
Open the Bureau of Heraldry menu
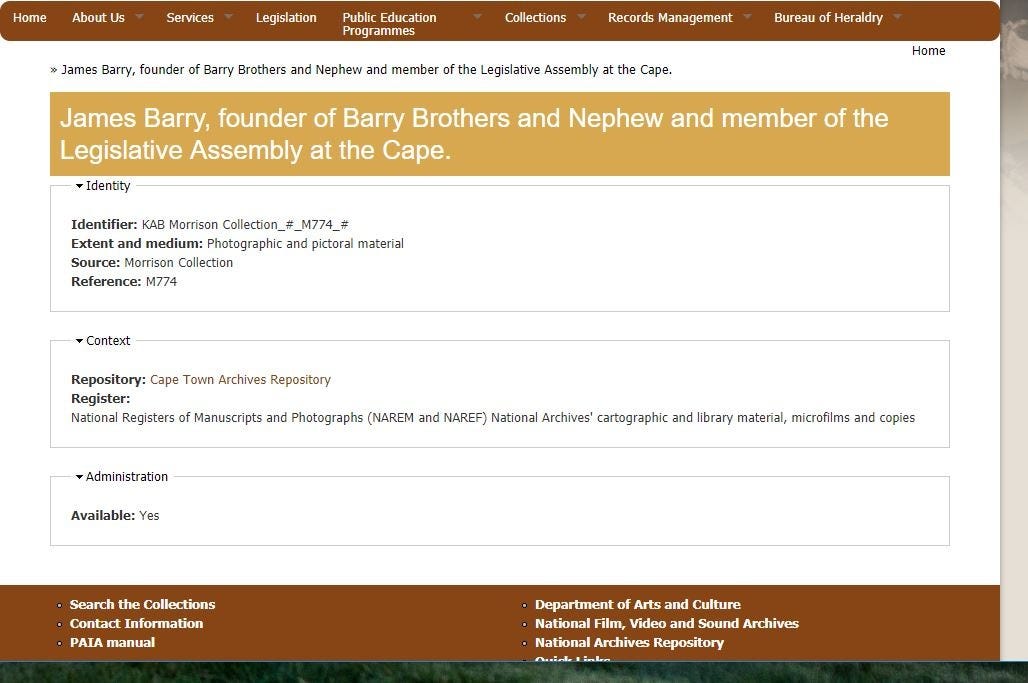tap(828, 18)
